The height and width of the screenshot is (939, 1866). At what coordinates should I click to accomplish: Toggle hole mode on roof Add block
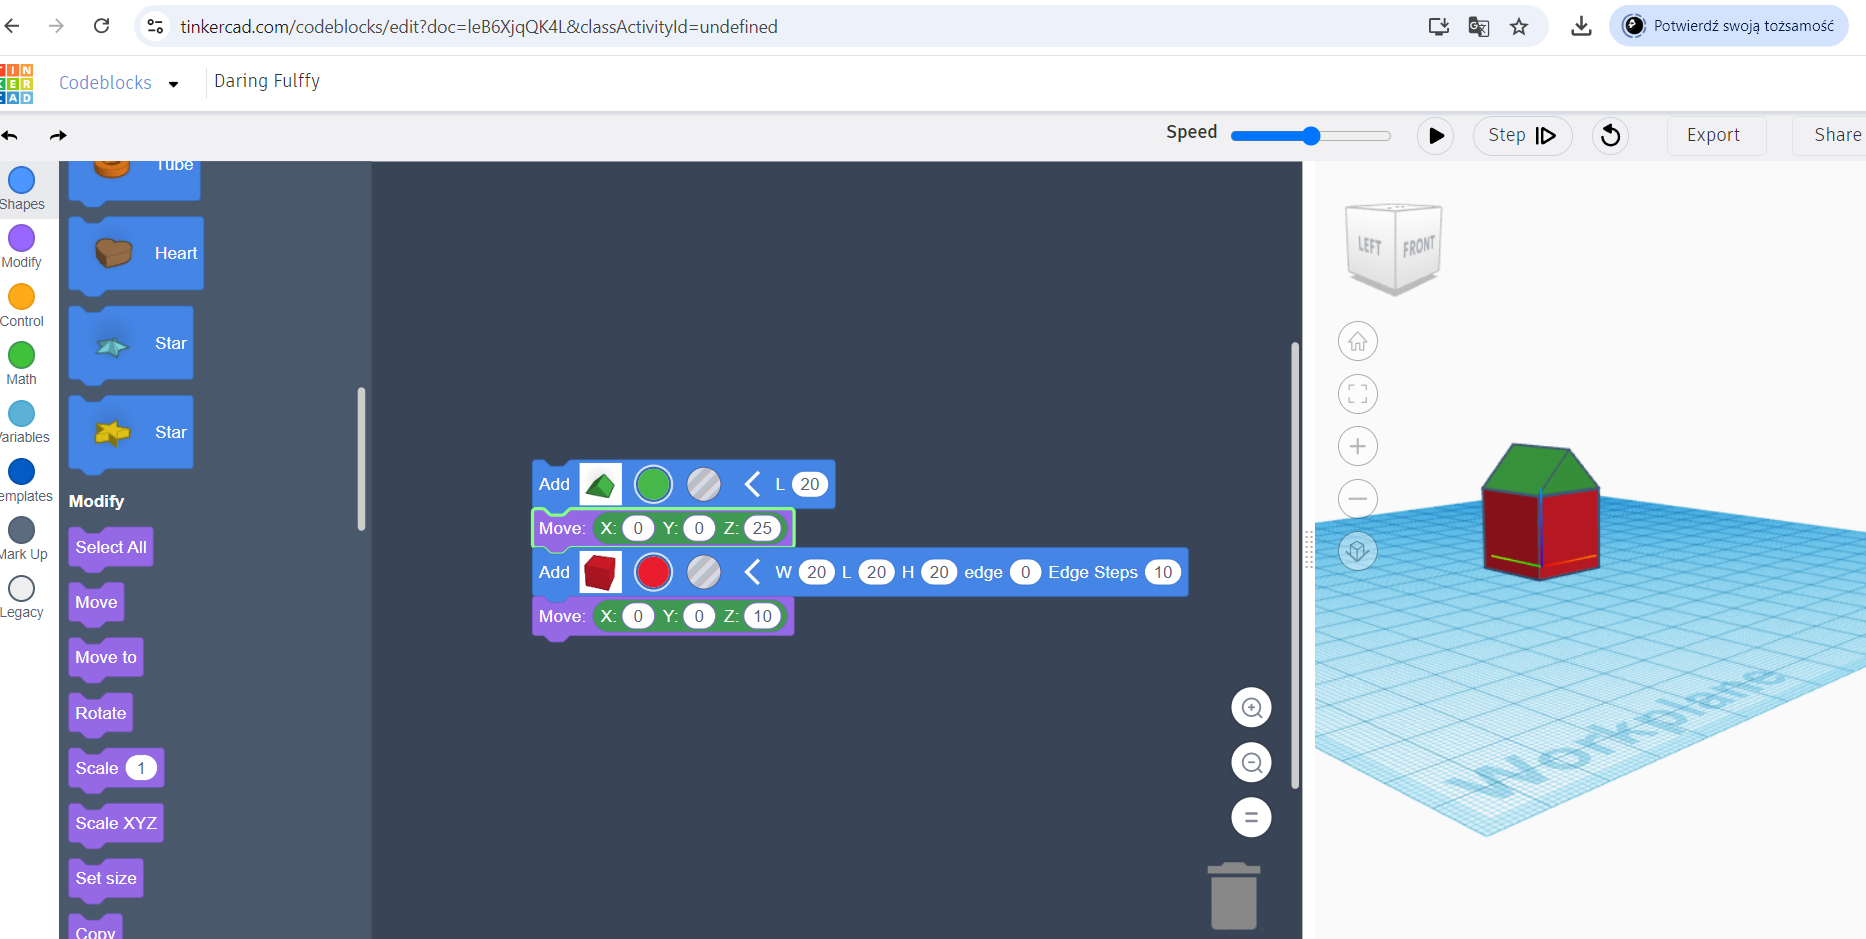click(704, 485)
